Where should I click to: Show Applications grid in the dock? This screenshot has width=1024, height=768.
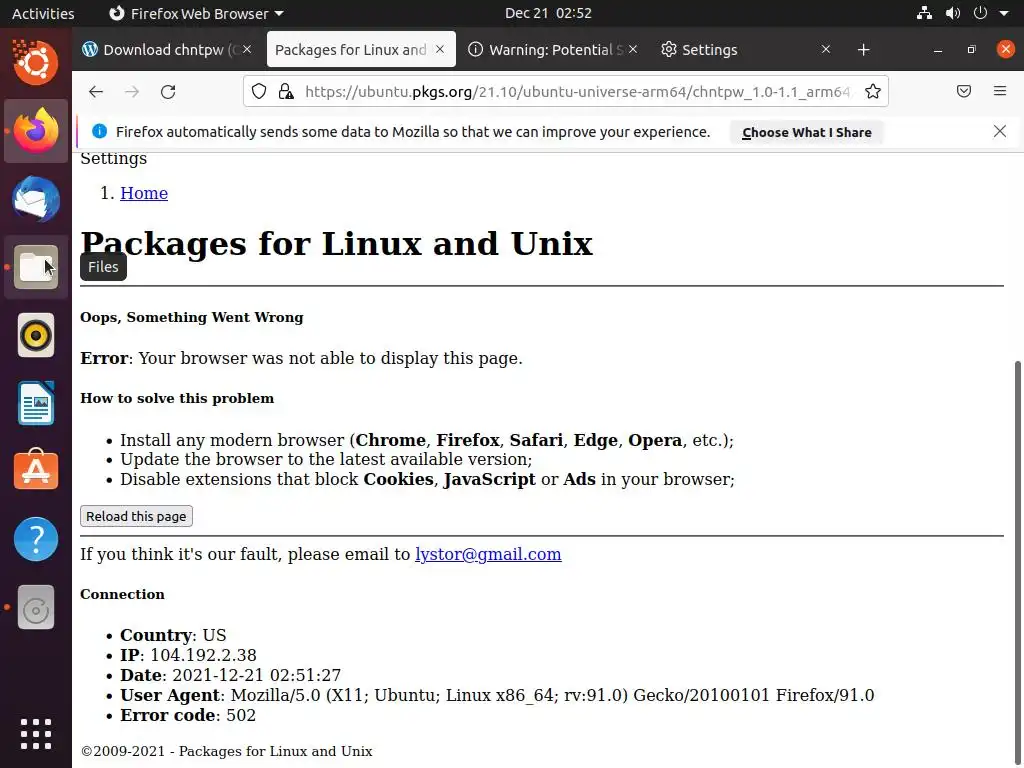[x=36, y=734]
